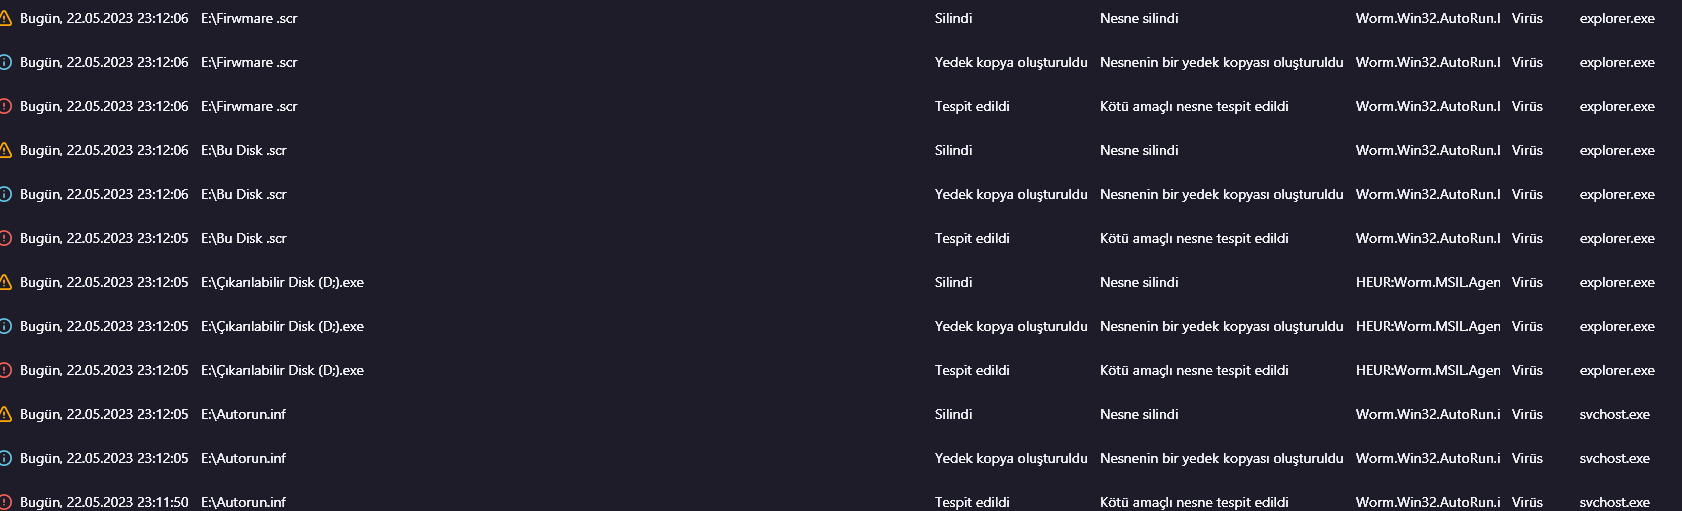Click red alert icon of Çıkarılabilir Disk (D:).exe detected row
The height and width of the screenshot is (511, 1682).
pos(5,370)
